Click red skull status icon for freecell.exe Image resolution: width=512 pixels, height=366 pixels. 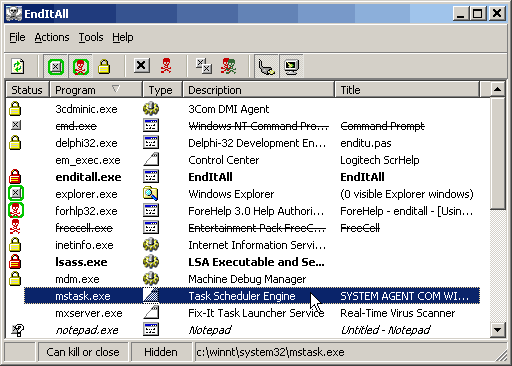click(15, 227)
